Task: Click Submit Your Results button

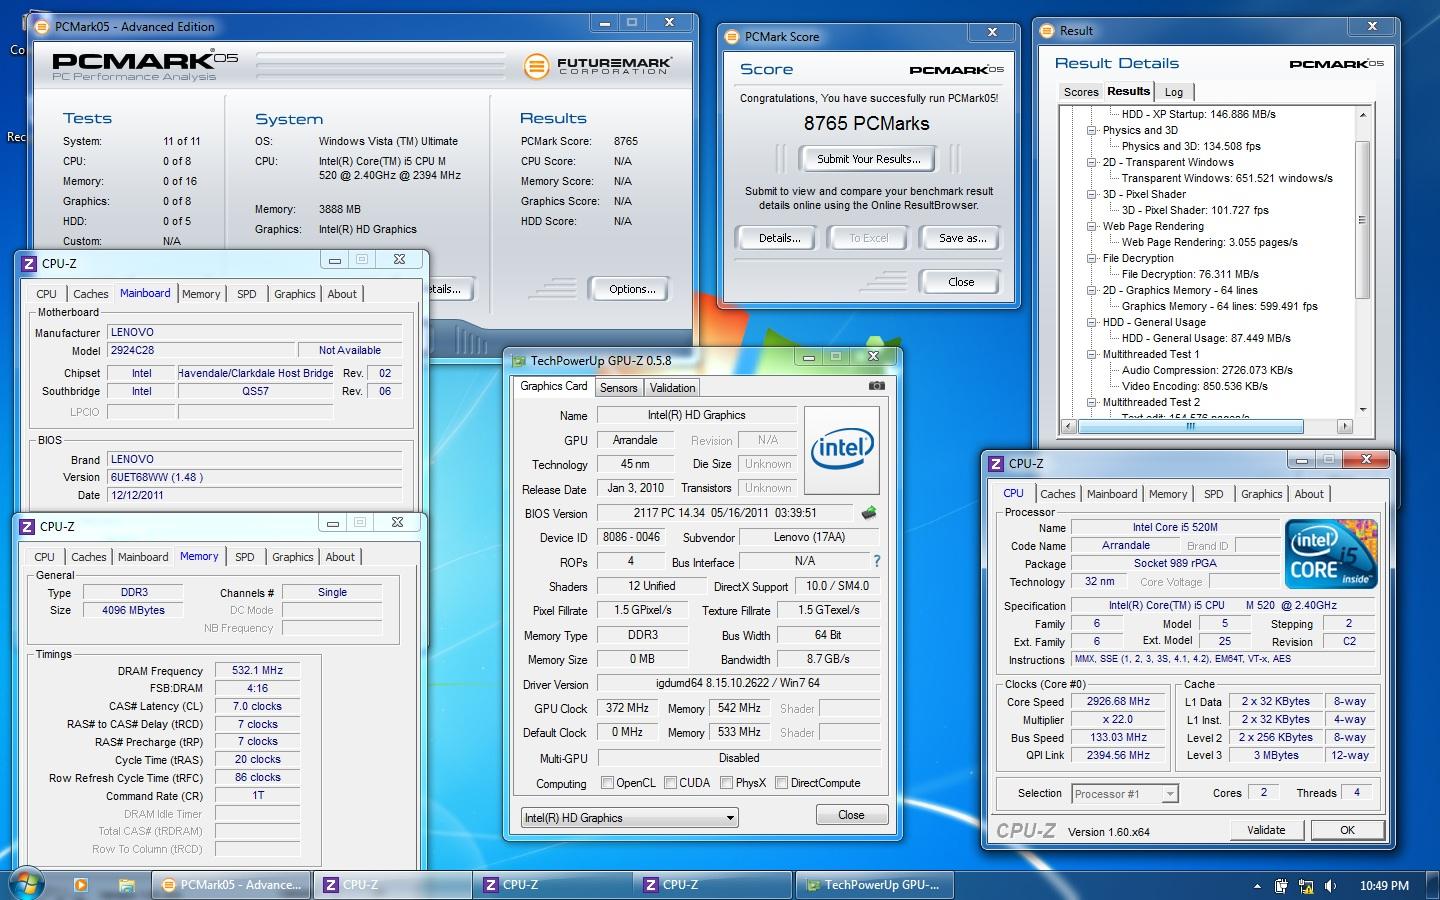Action: coord(869,159)
